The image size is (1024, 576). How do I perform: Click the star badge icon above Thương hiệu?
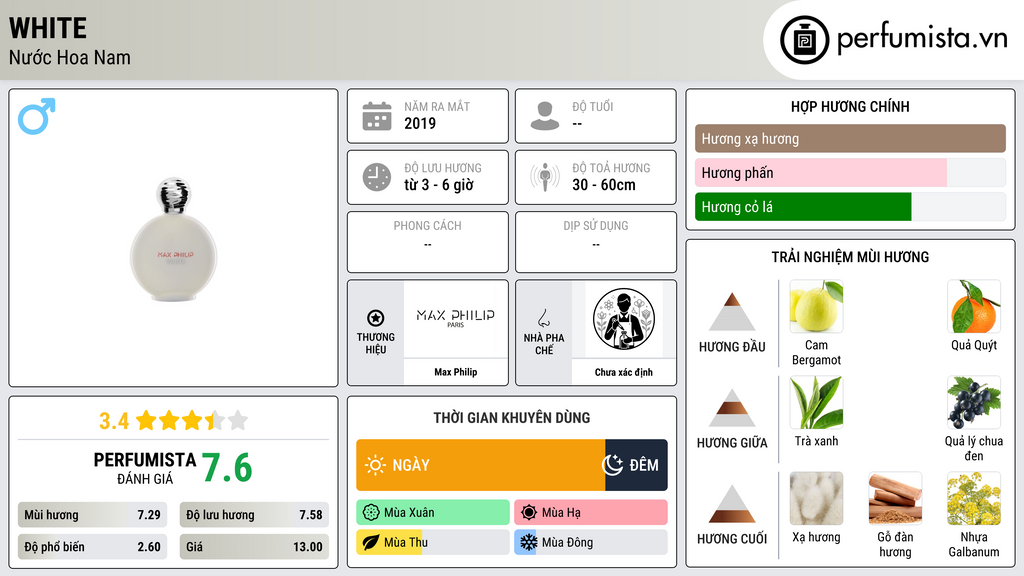376,318
